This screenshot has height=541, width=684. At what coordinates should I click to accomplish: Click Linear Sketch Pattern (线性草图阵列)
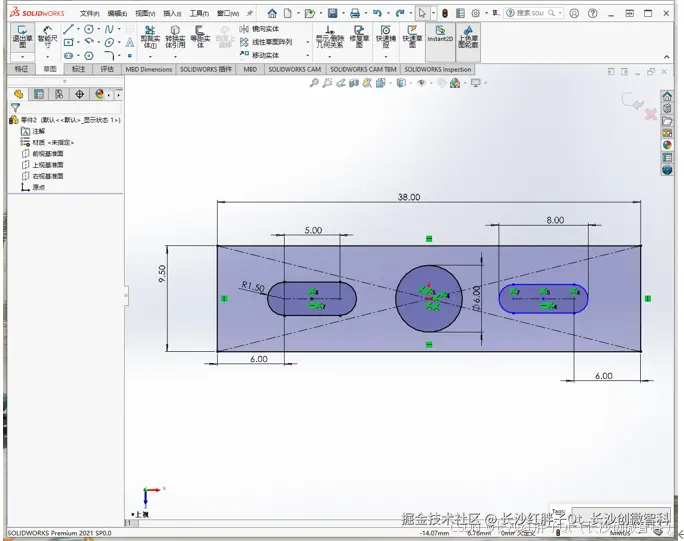(266, 42)
